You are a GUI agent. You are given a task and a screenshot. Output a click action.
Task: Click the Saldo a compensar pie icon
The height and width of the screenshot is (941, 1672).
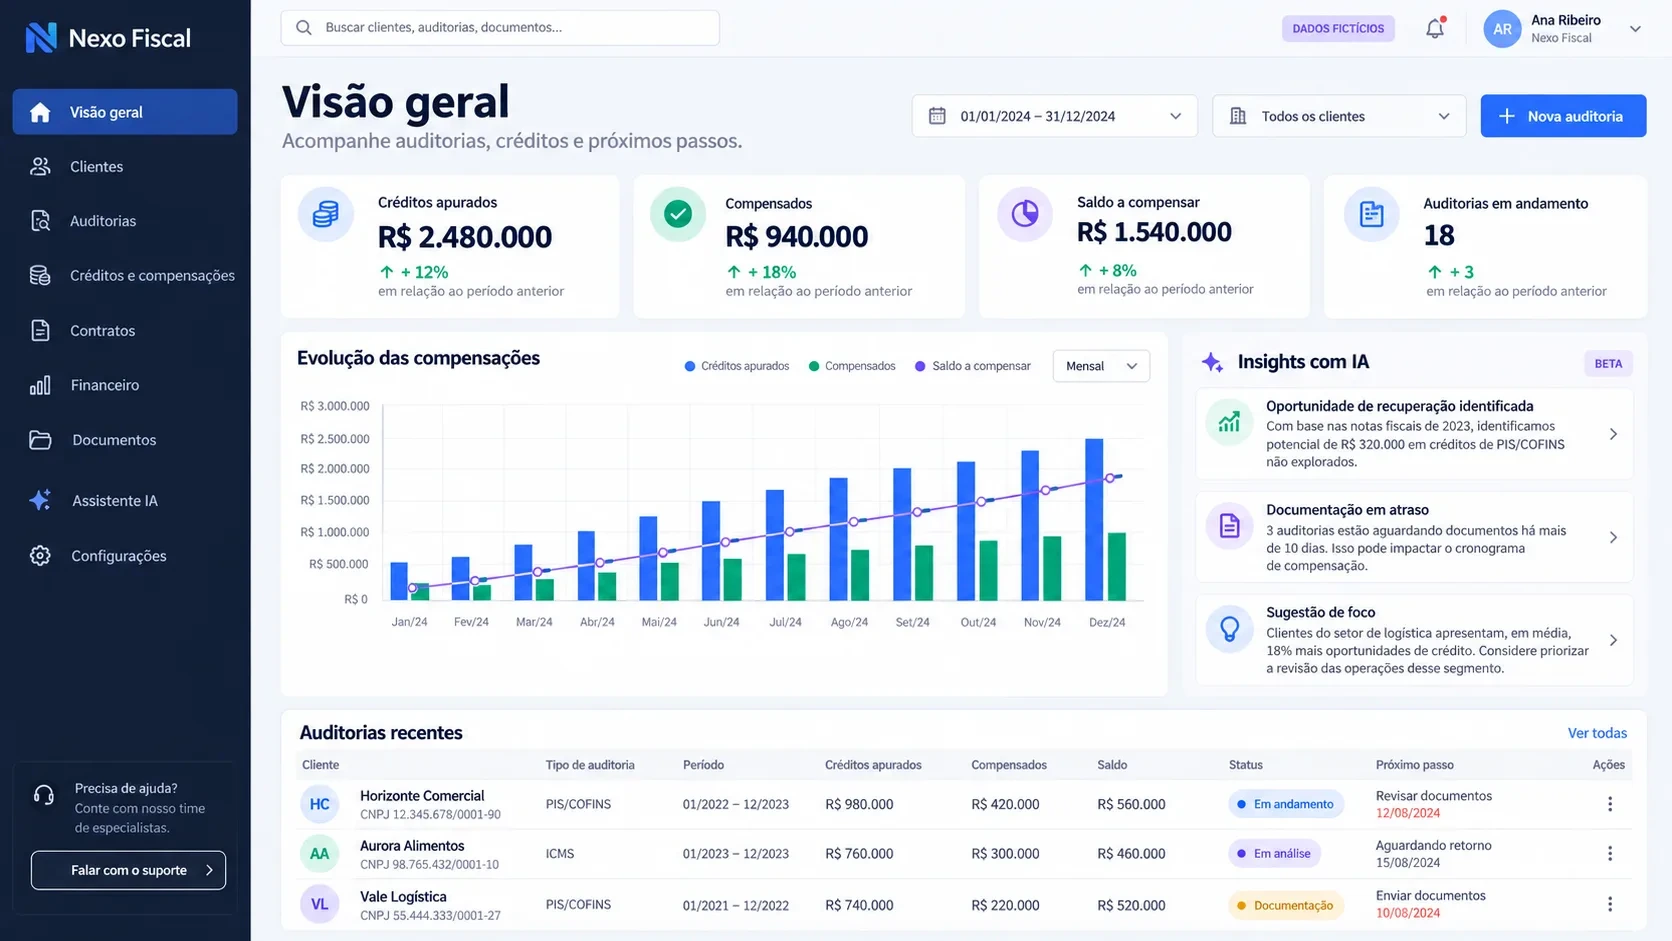tap(1025, 214)
